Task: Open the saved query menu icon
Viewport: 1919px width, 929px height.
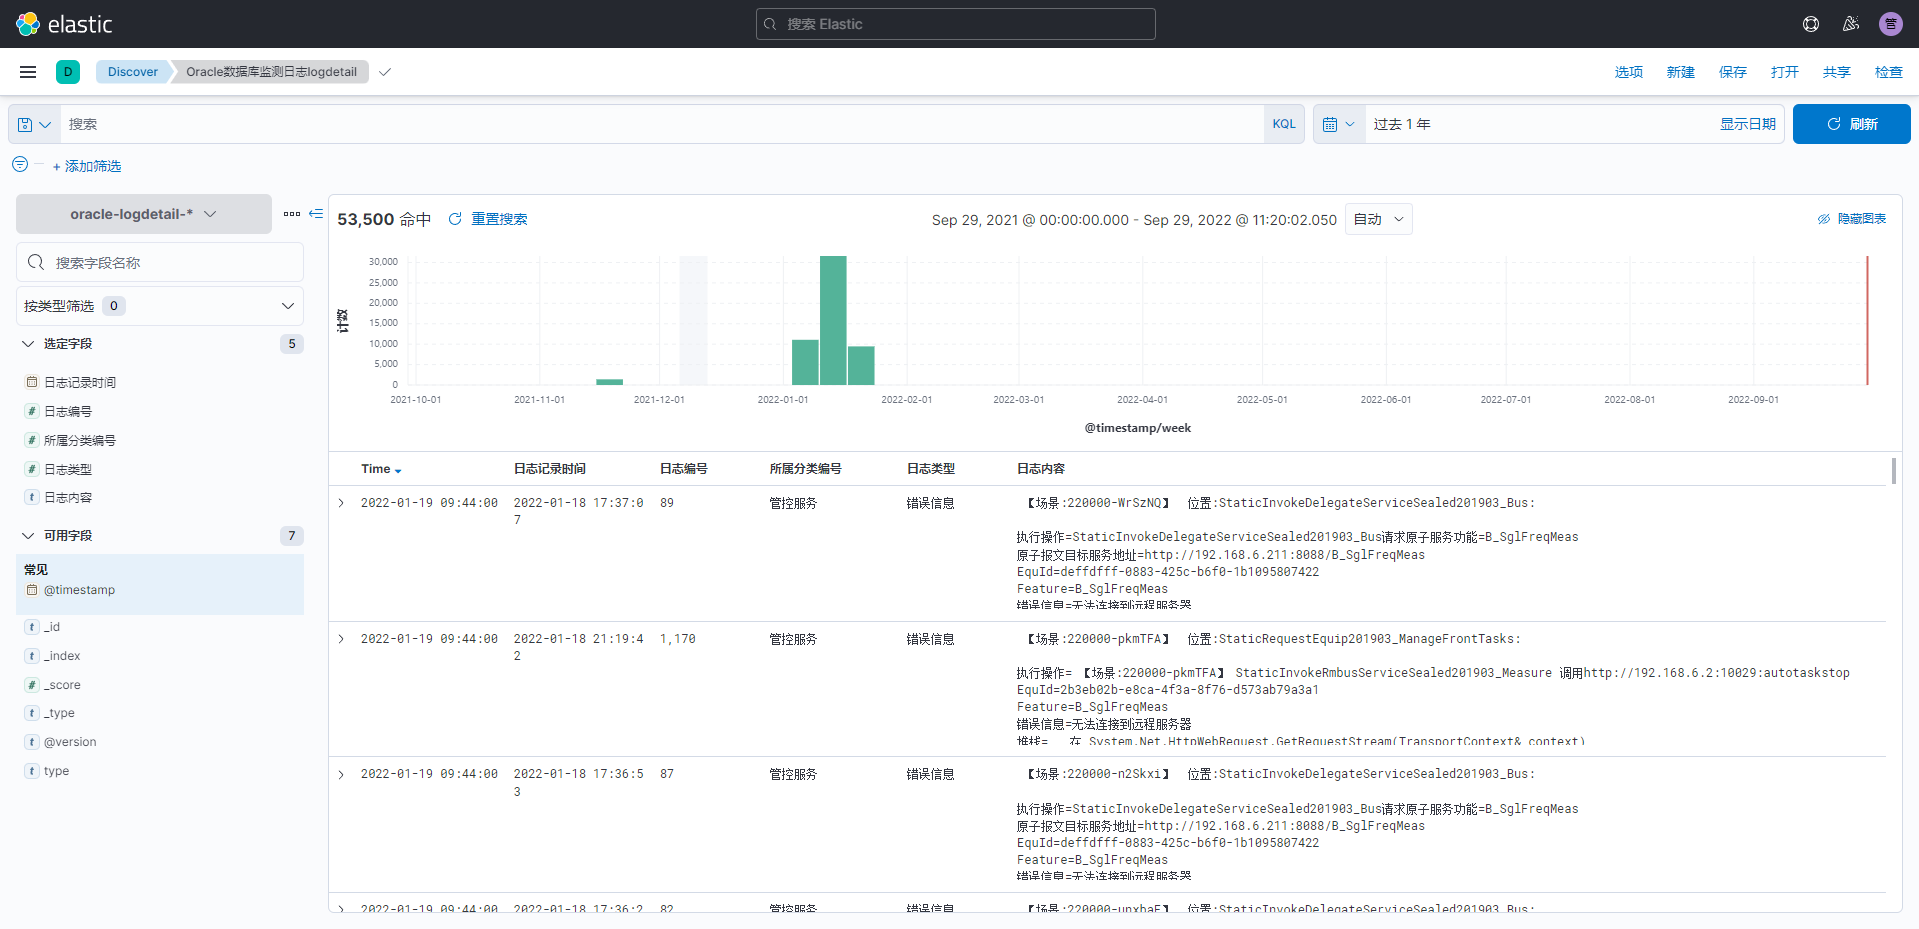Action: pyautogui.click(x=34, y=124)
